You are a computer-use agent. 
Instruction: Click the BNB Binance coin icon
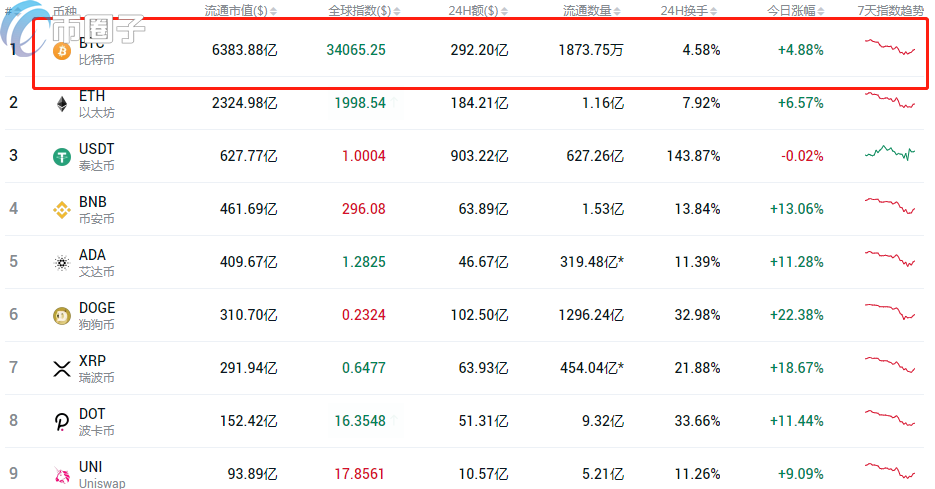(61, 210)
